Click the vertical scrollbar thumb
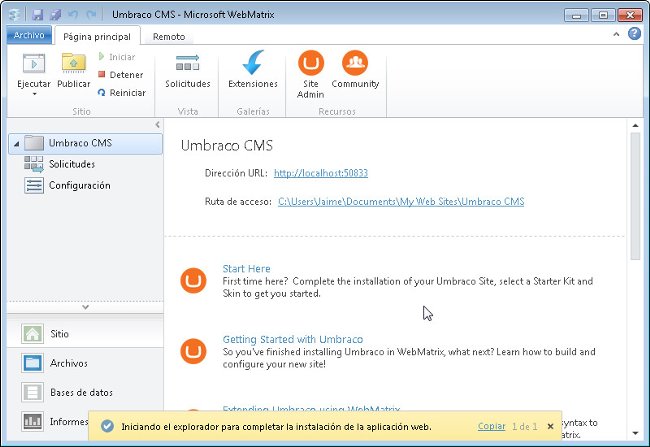 635,196
